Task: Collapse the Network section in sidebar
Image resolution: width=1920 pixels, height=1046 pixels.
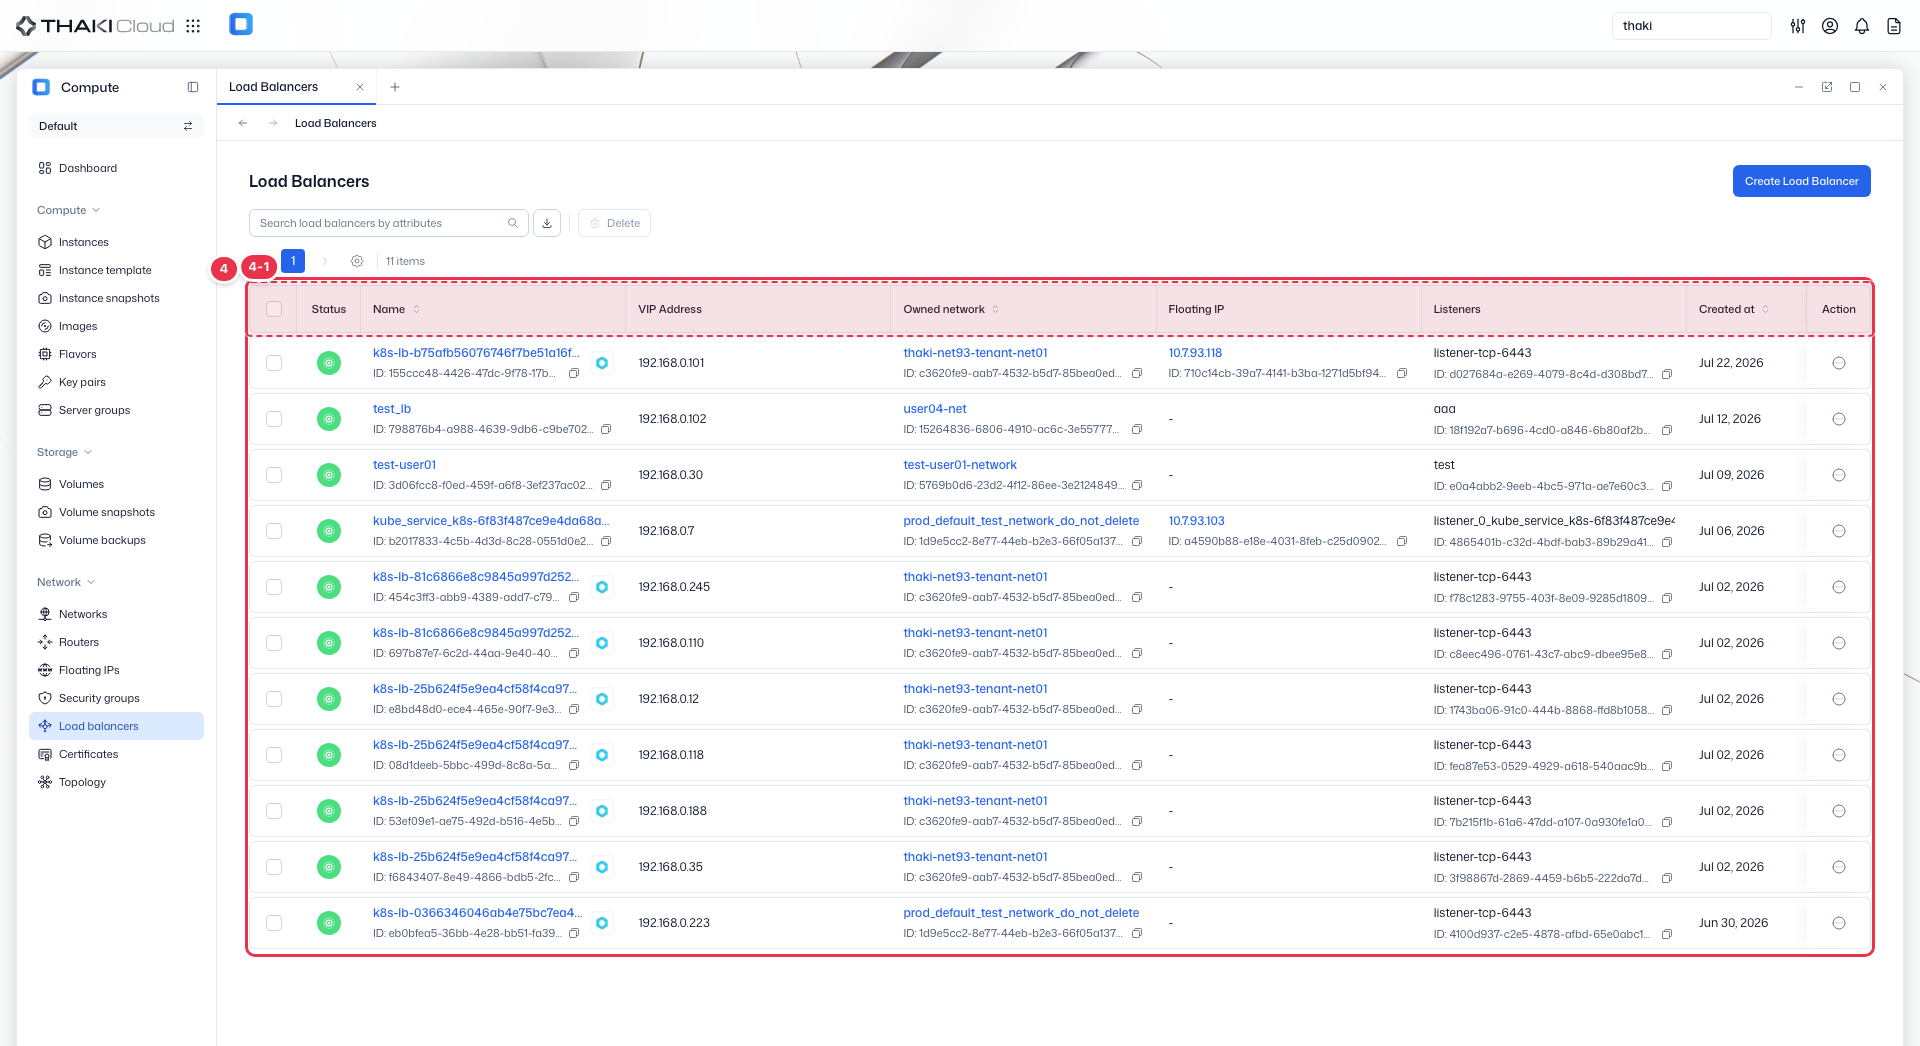Action: tap(66, 582)
